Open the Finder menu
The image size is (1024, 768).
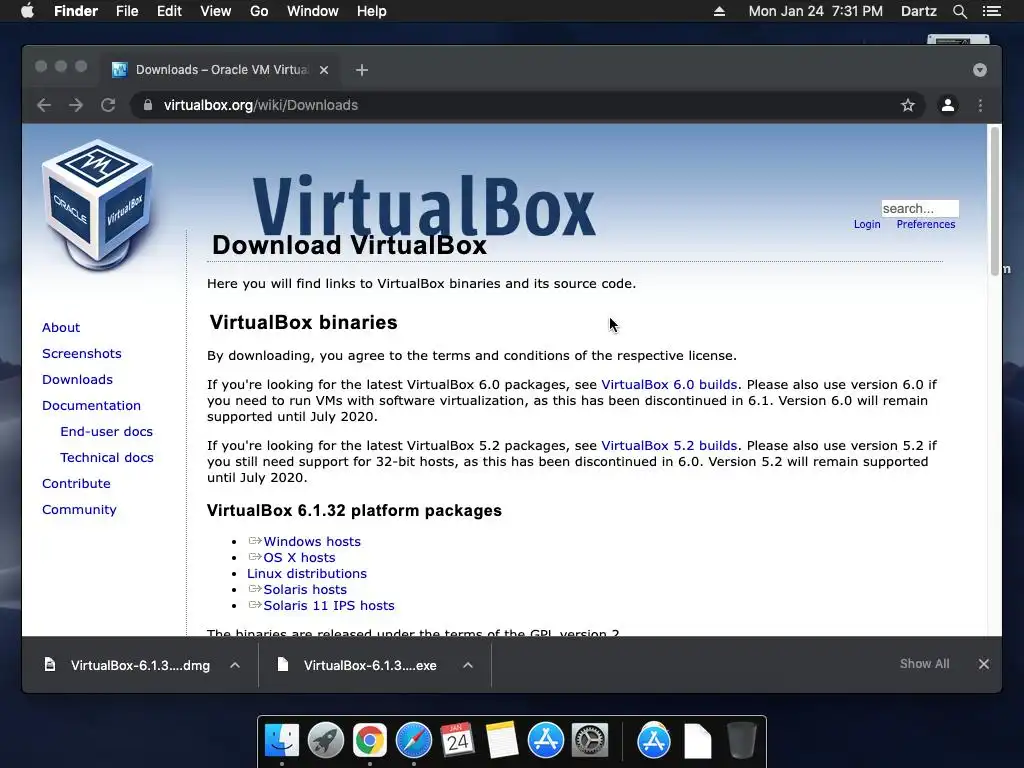[x=76, y=11]
